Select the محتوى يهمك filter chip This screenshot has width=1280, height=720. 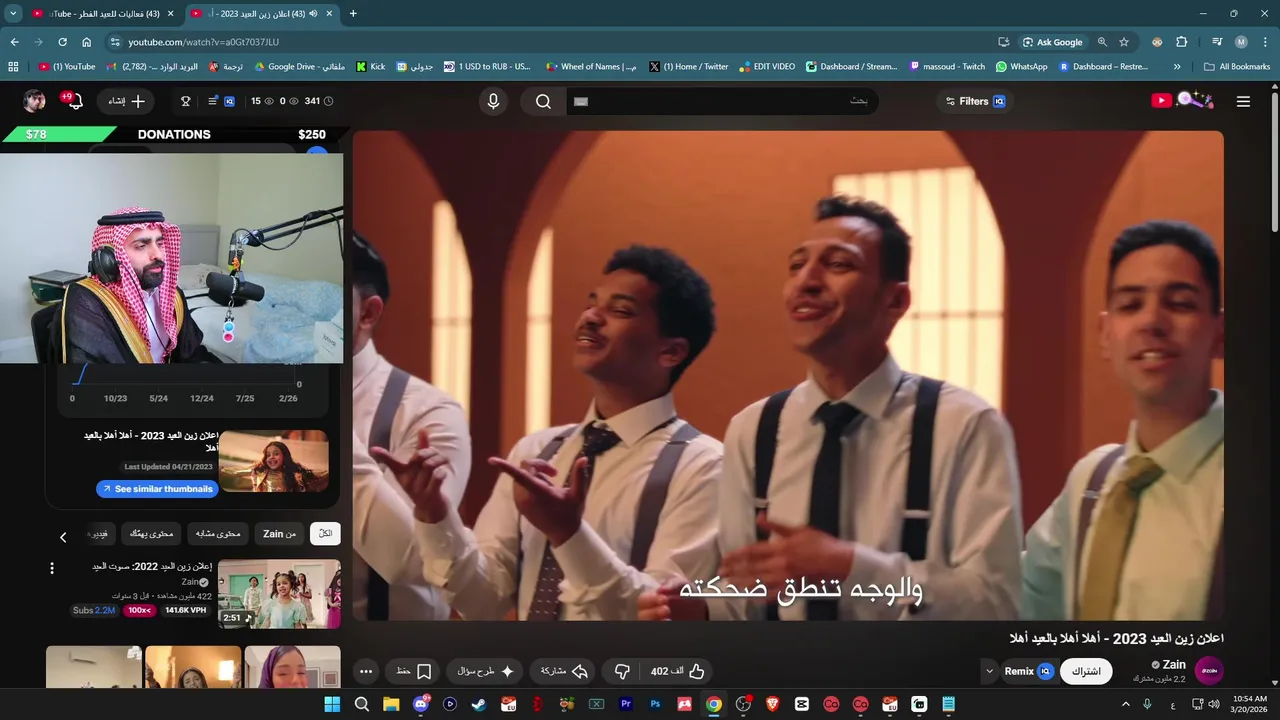(x=153, y=534)
